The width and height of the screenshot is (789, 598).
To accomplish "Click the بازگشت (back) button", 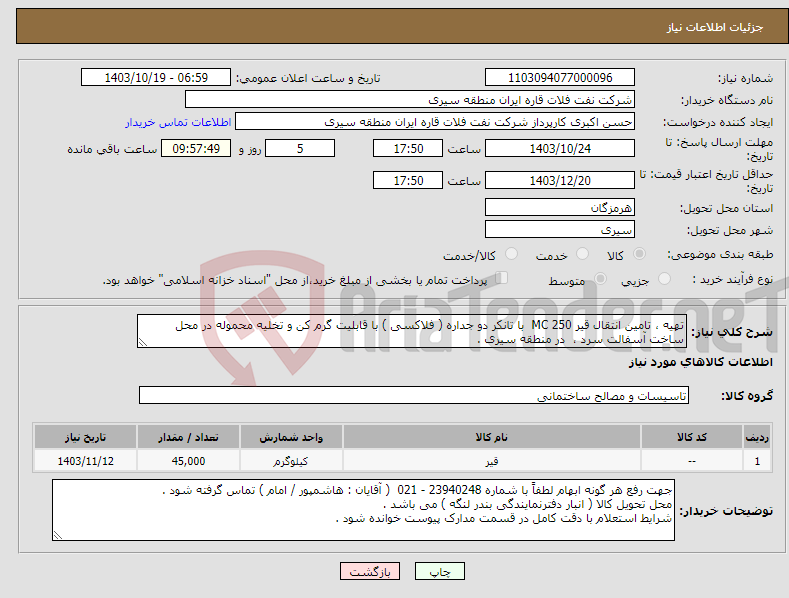I will click(370, 571).
